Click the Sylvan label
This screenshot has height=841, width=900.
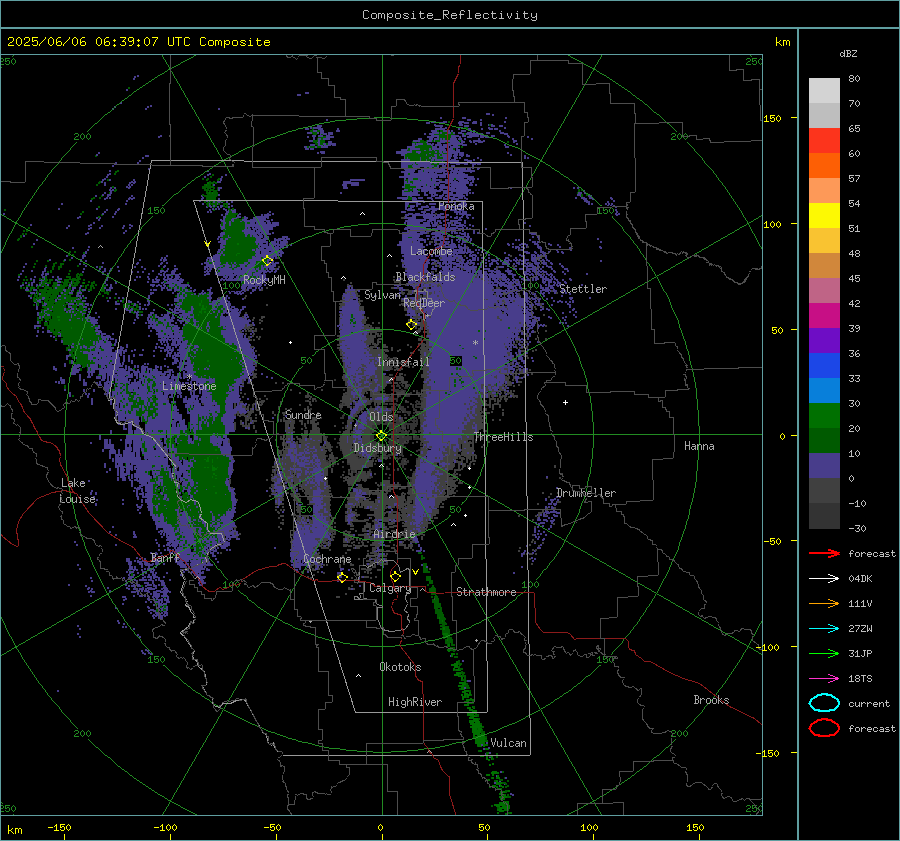[x=382, y=295]
